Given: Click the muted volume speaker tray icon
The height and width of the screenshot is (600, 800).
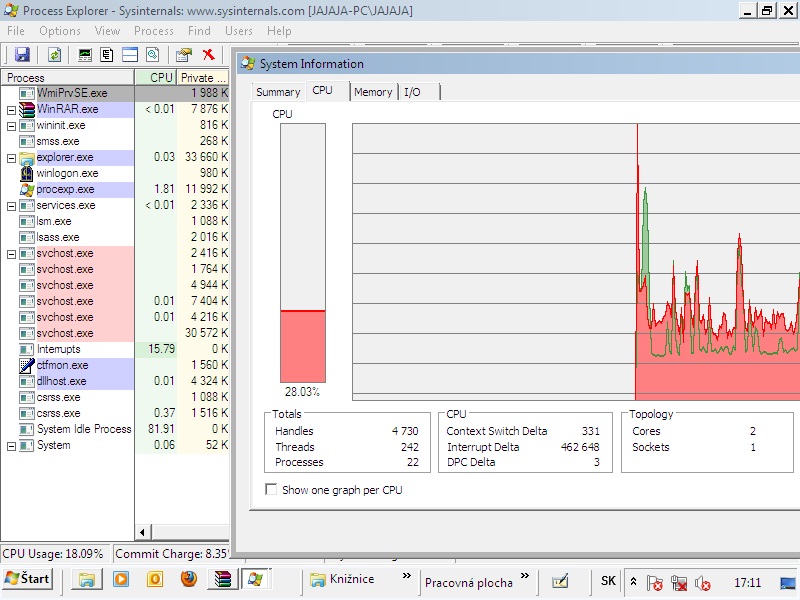Looking at the screenshot, I should (703, 582).
